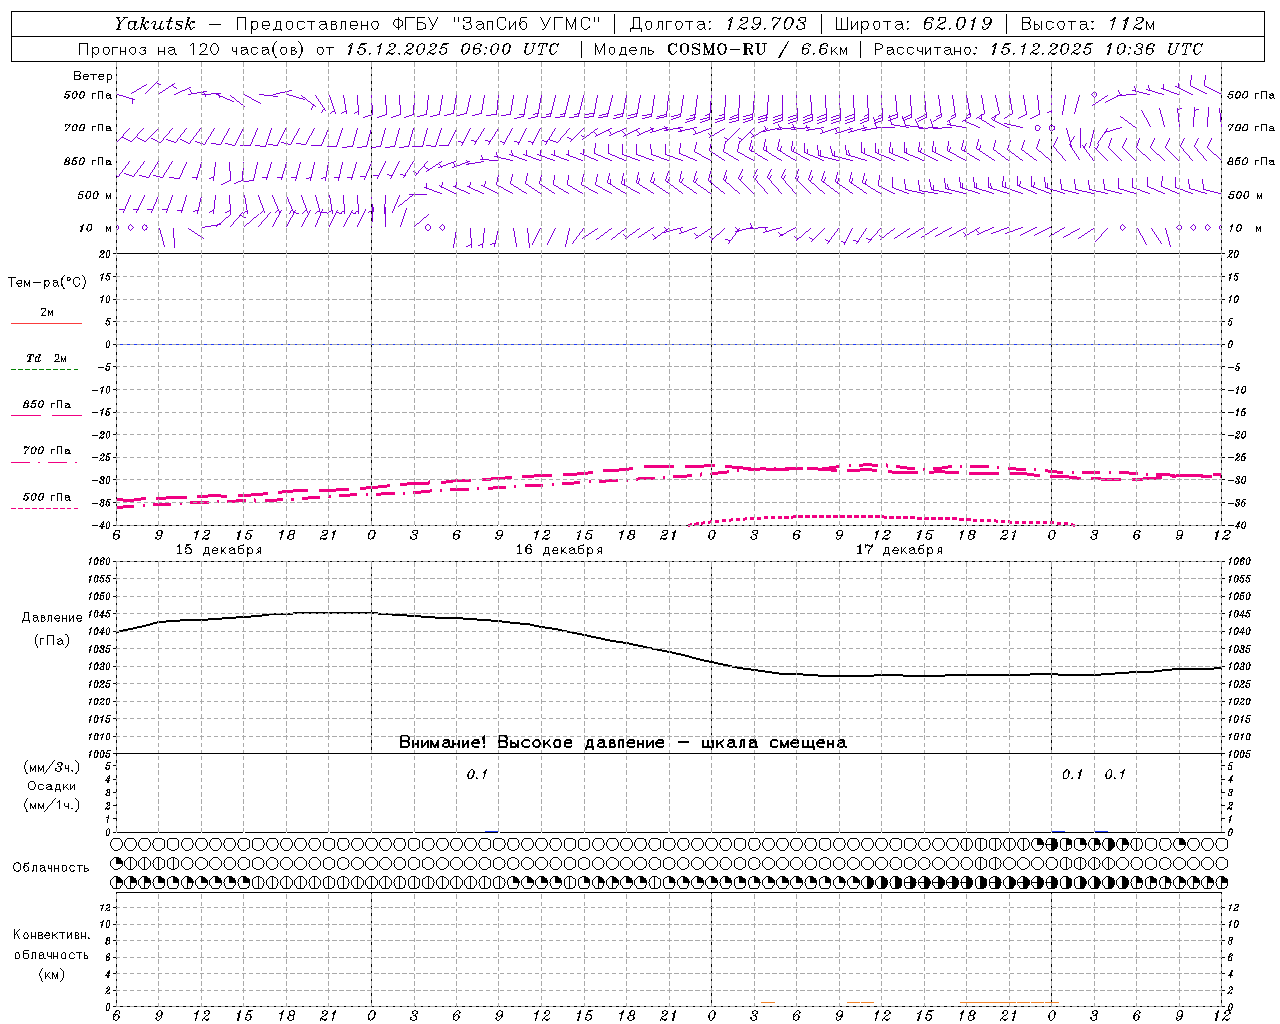
Task: Select the 16 декабря date label
Action: 559,550
